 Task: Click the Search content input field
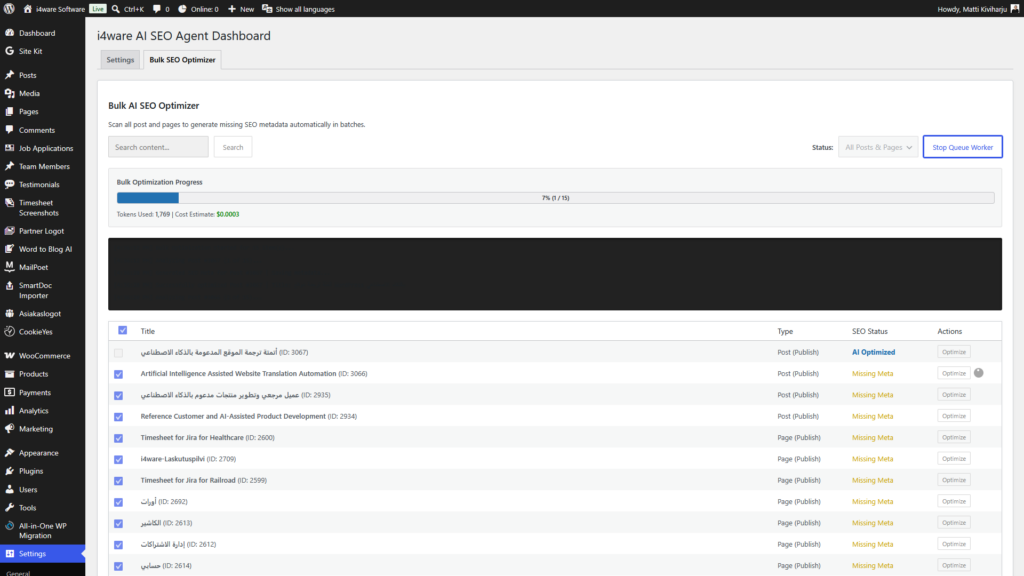(158, 147)
